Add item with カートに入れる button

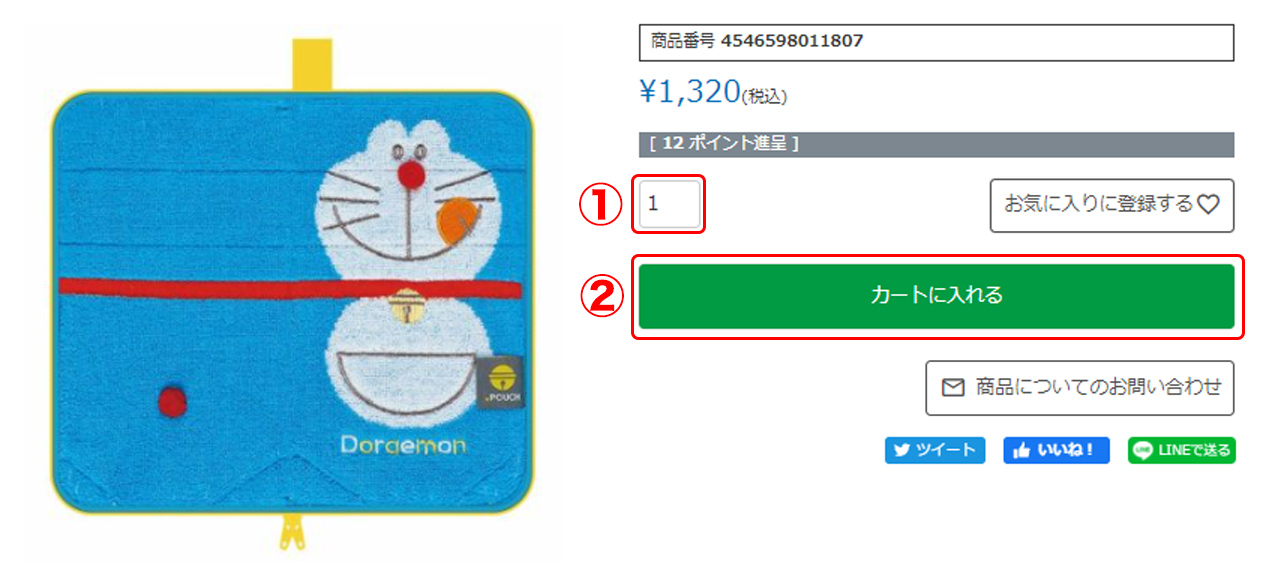click(936, 296)
